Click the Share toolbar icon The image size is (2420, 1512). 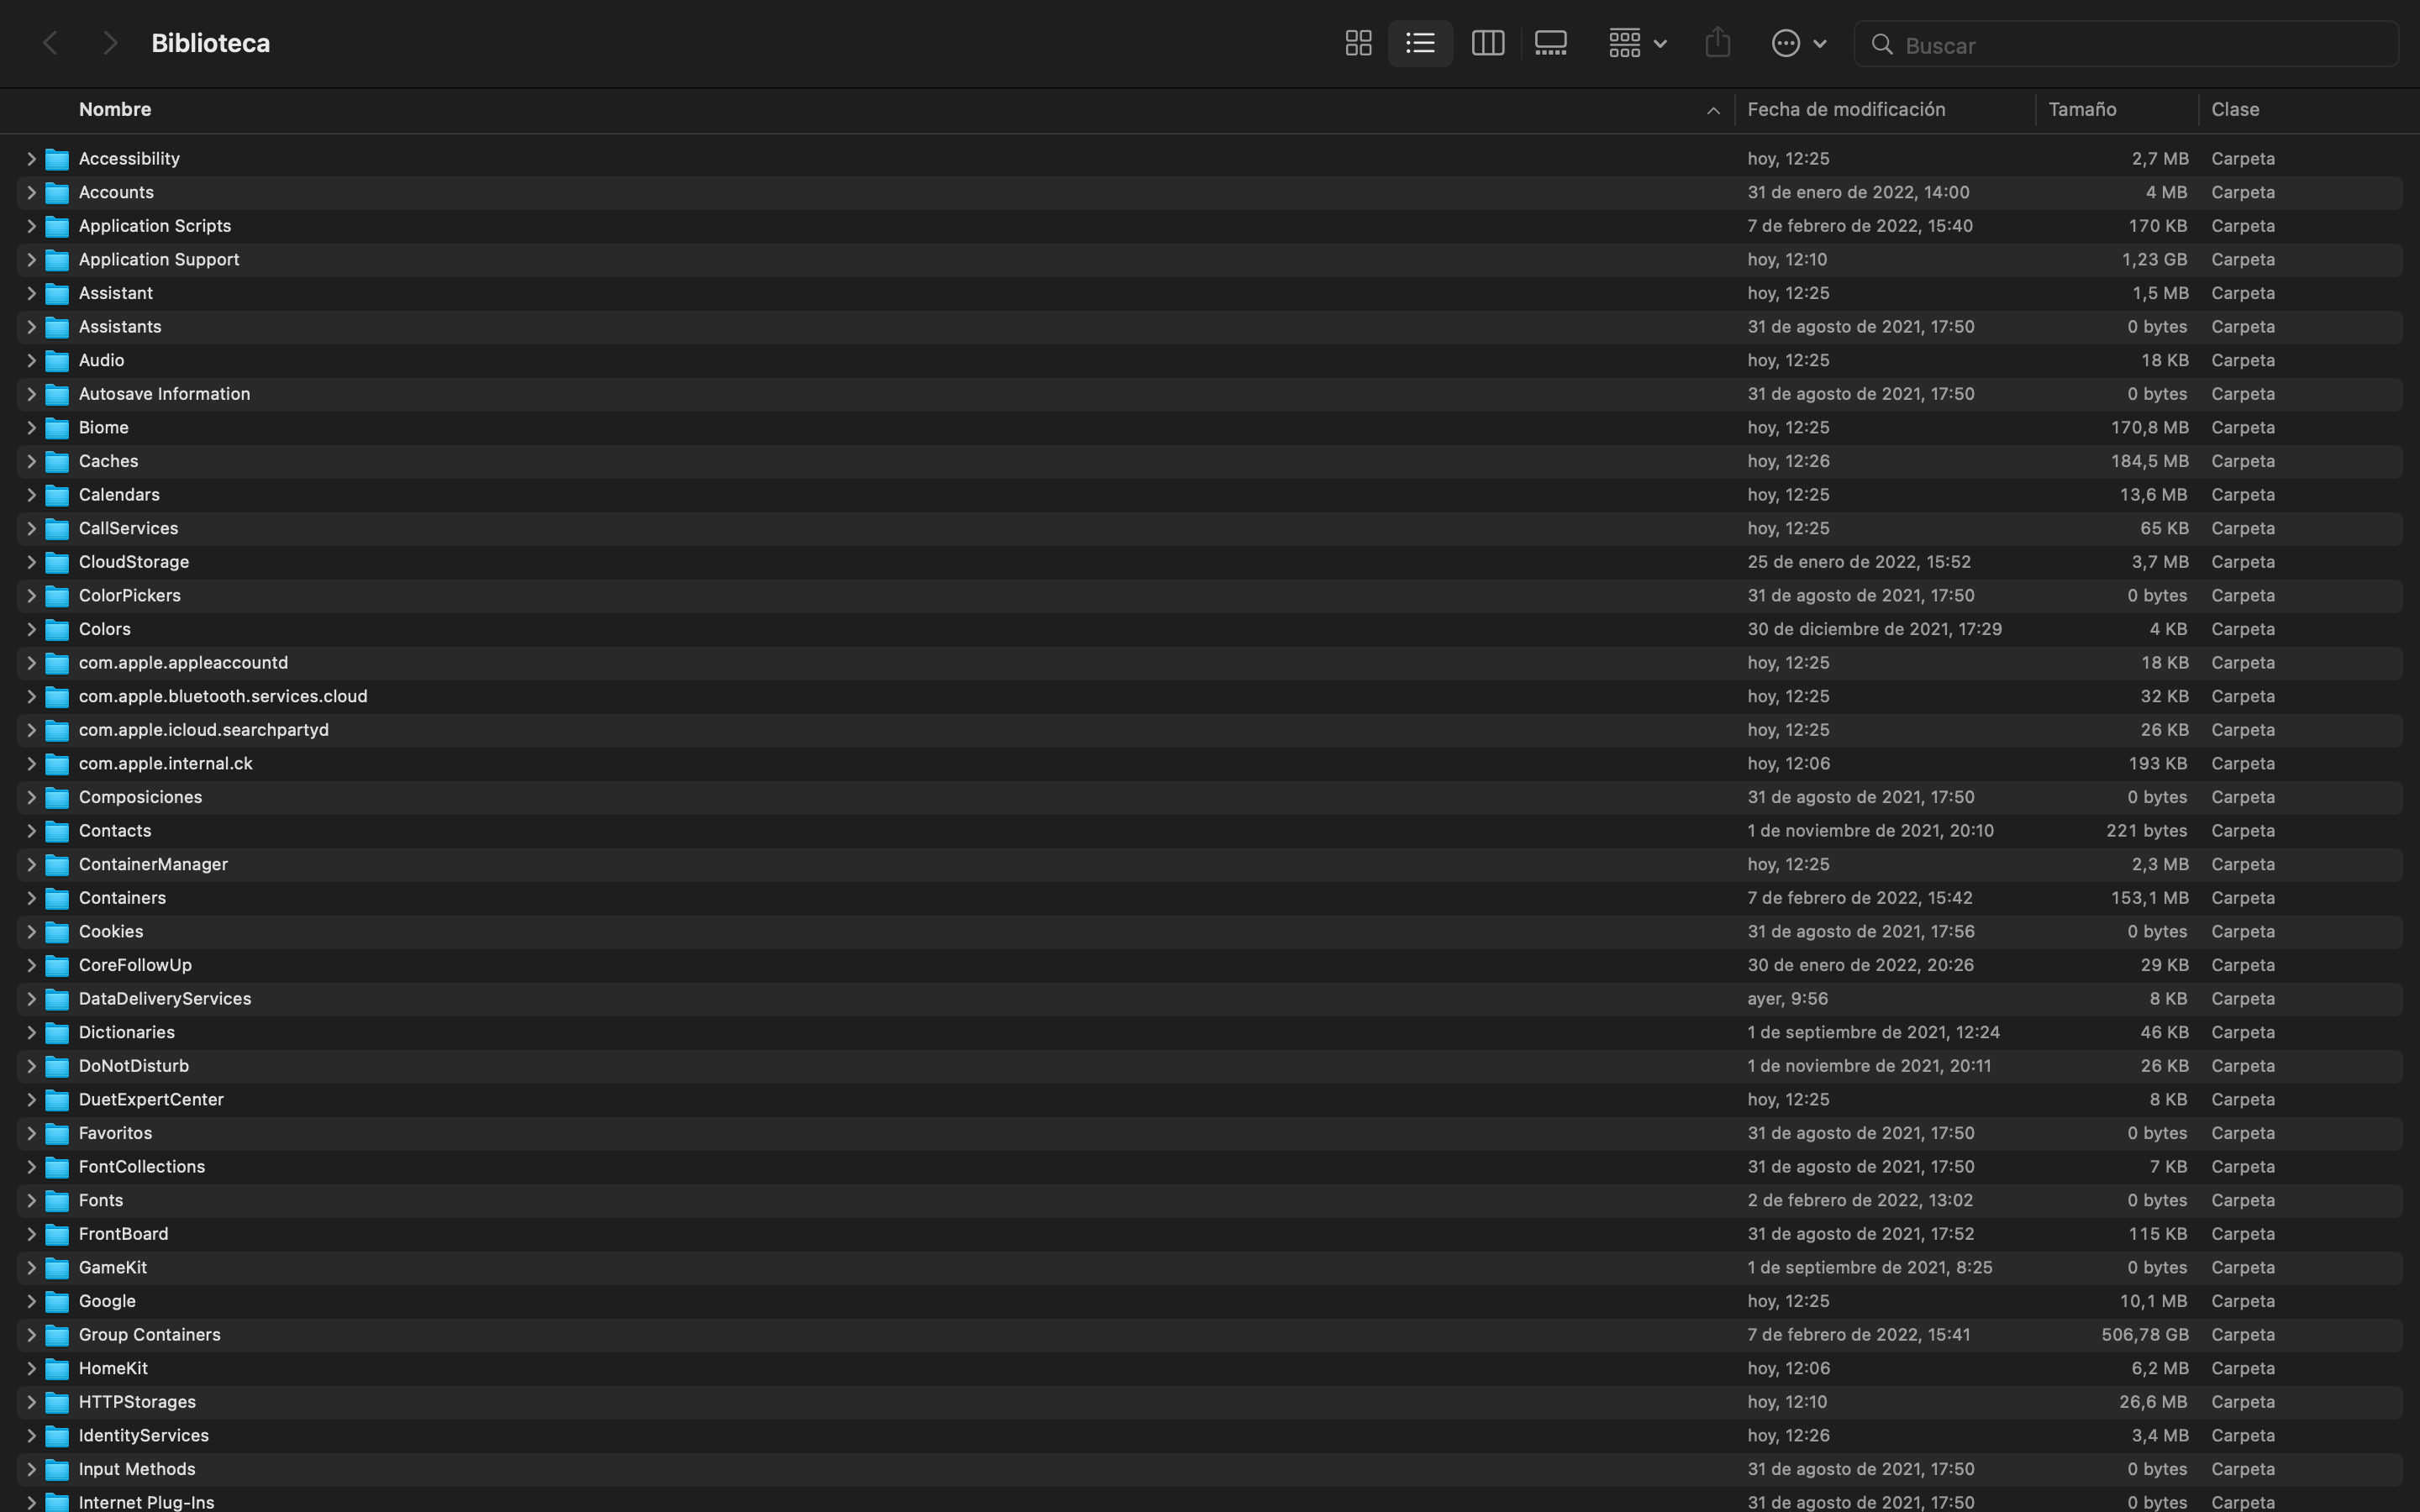[x=1717, y=43]
